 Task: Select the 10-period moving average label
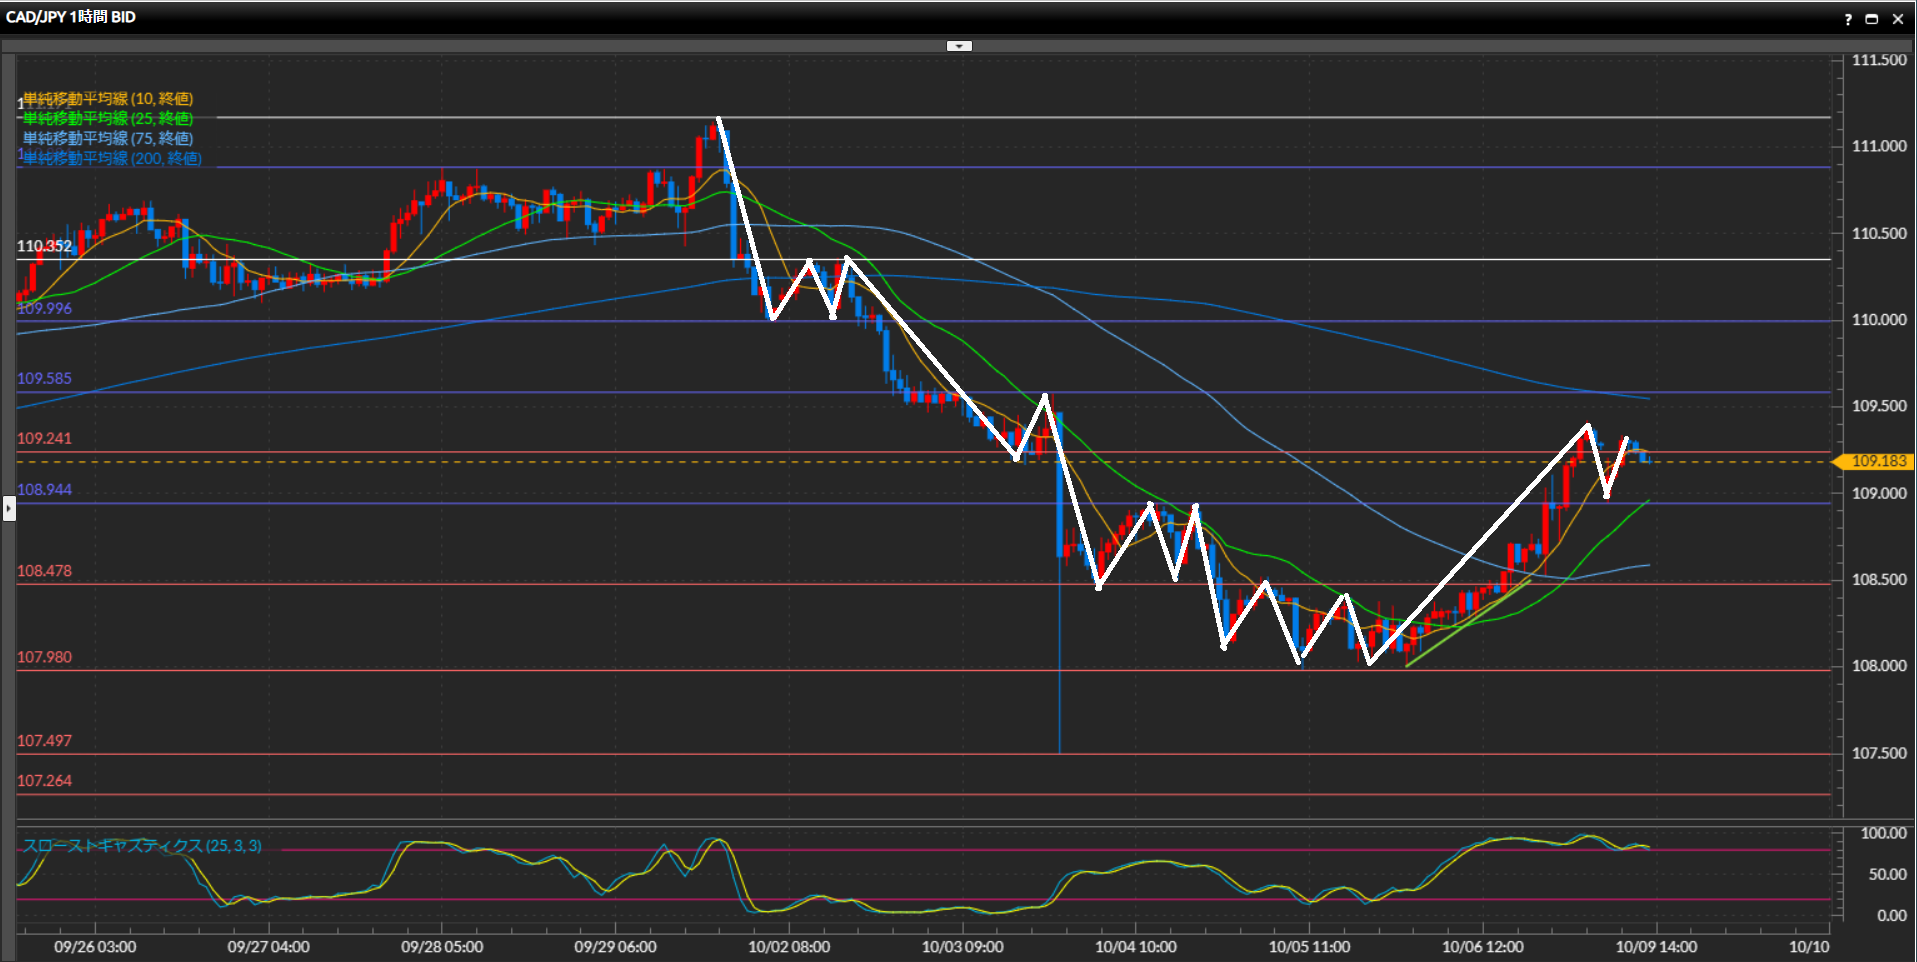pos(108,98)
